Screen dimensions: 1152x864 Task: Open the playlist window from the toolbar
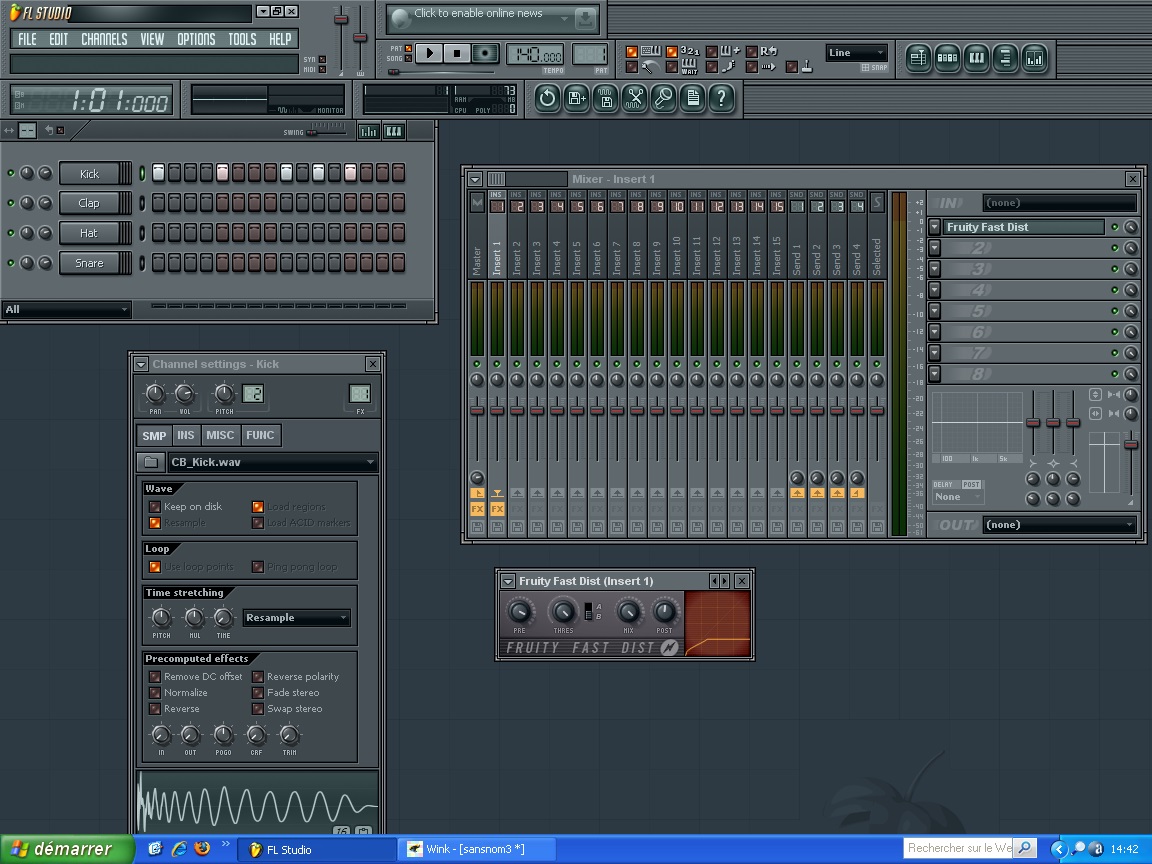tap(918, 58)
